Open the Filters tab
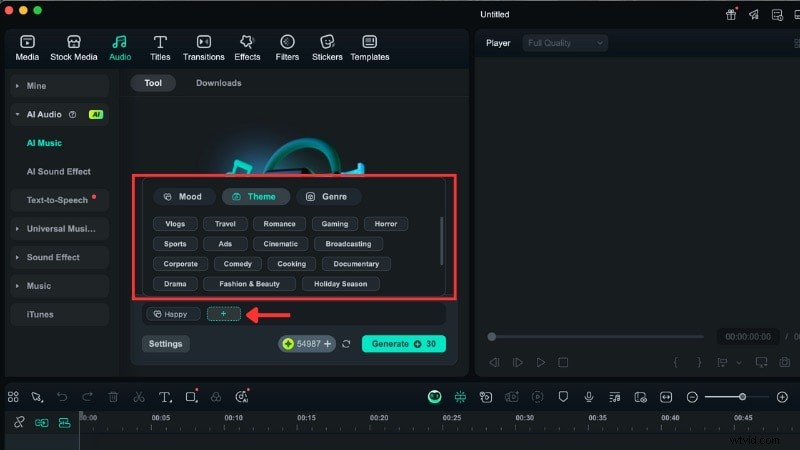This screenshot has width=800, height=450. (x=287, y=48)
